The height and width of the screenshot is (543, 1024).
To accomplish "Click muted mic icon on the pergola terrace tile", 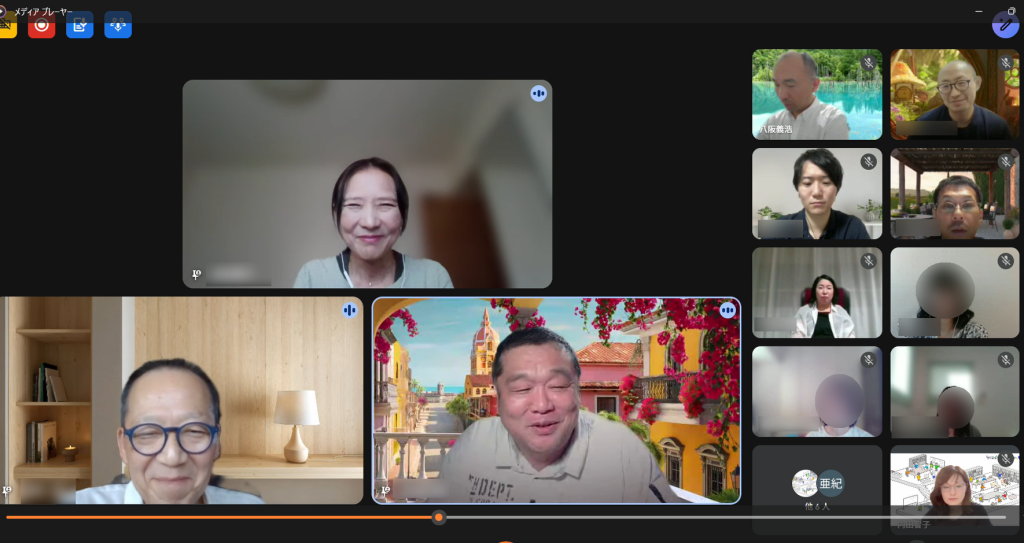I will tap(1005, 161).
